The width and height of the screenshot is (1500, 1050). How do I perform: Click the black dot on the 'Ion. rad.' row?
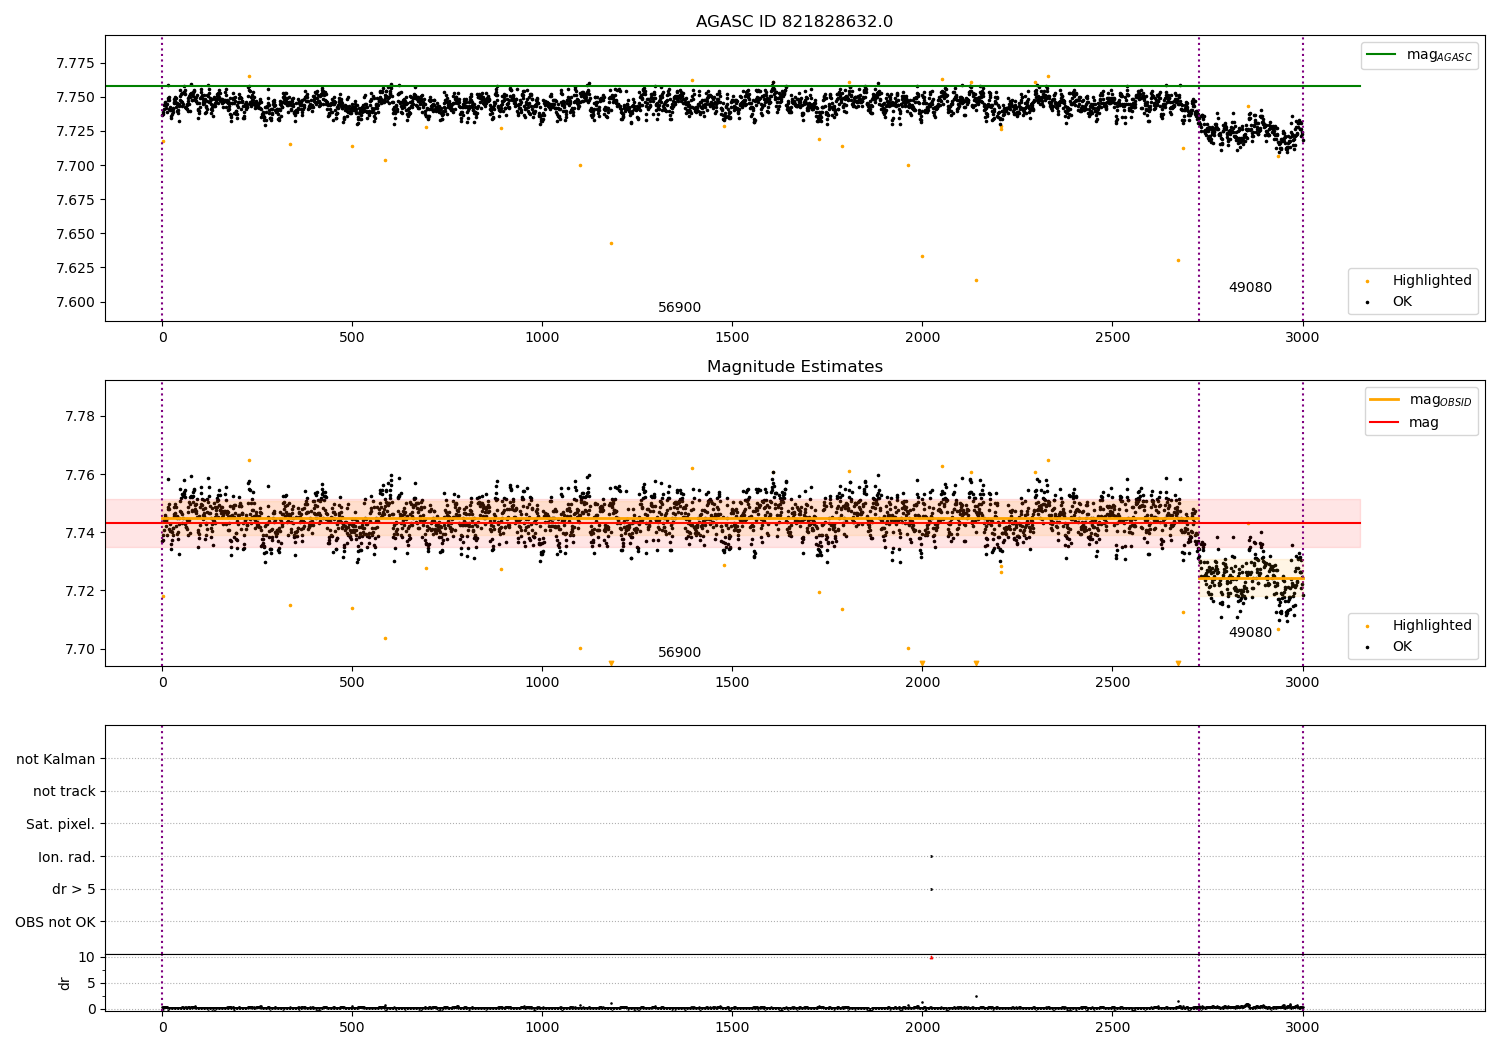click(931, 856)
